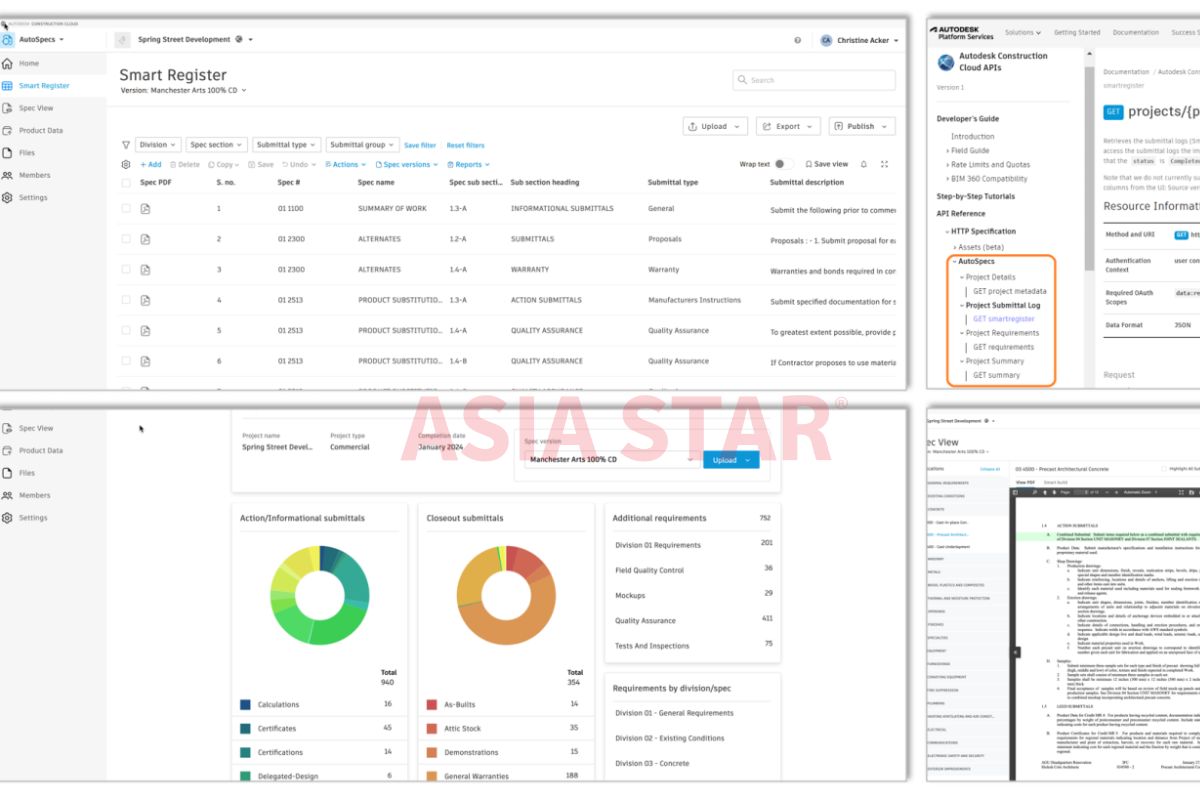Screen dimensions: 1200x800
Task: Expand table to full screen
Action: [x=885, y=164]
